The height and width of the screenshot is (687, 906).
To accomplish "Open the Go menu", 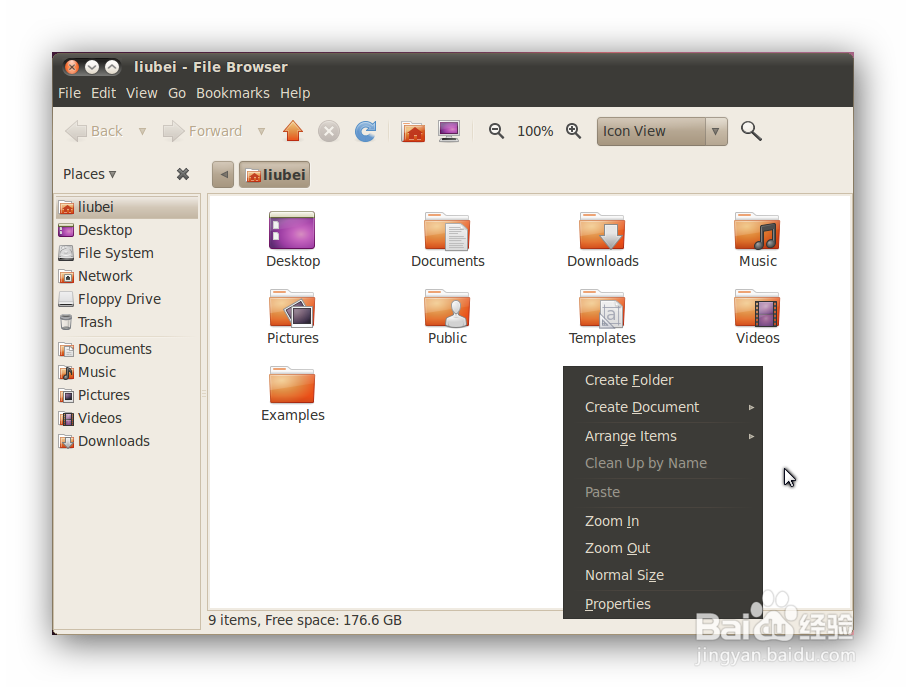I will pyautogui.click(x=177, y=93).
